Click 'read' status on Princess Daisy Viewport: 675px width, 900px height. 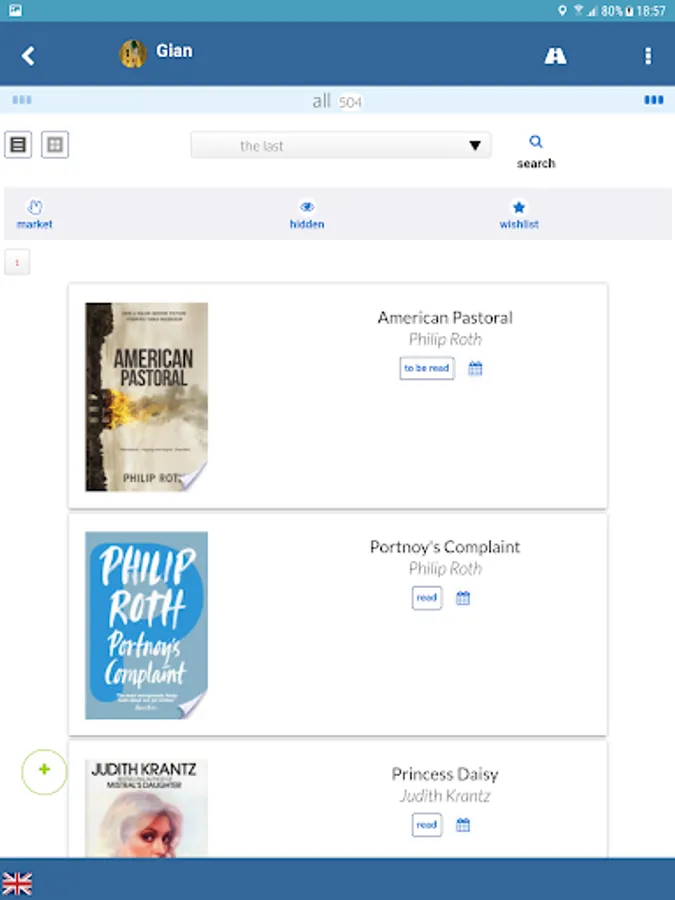(426, 825)
